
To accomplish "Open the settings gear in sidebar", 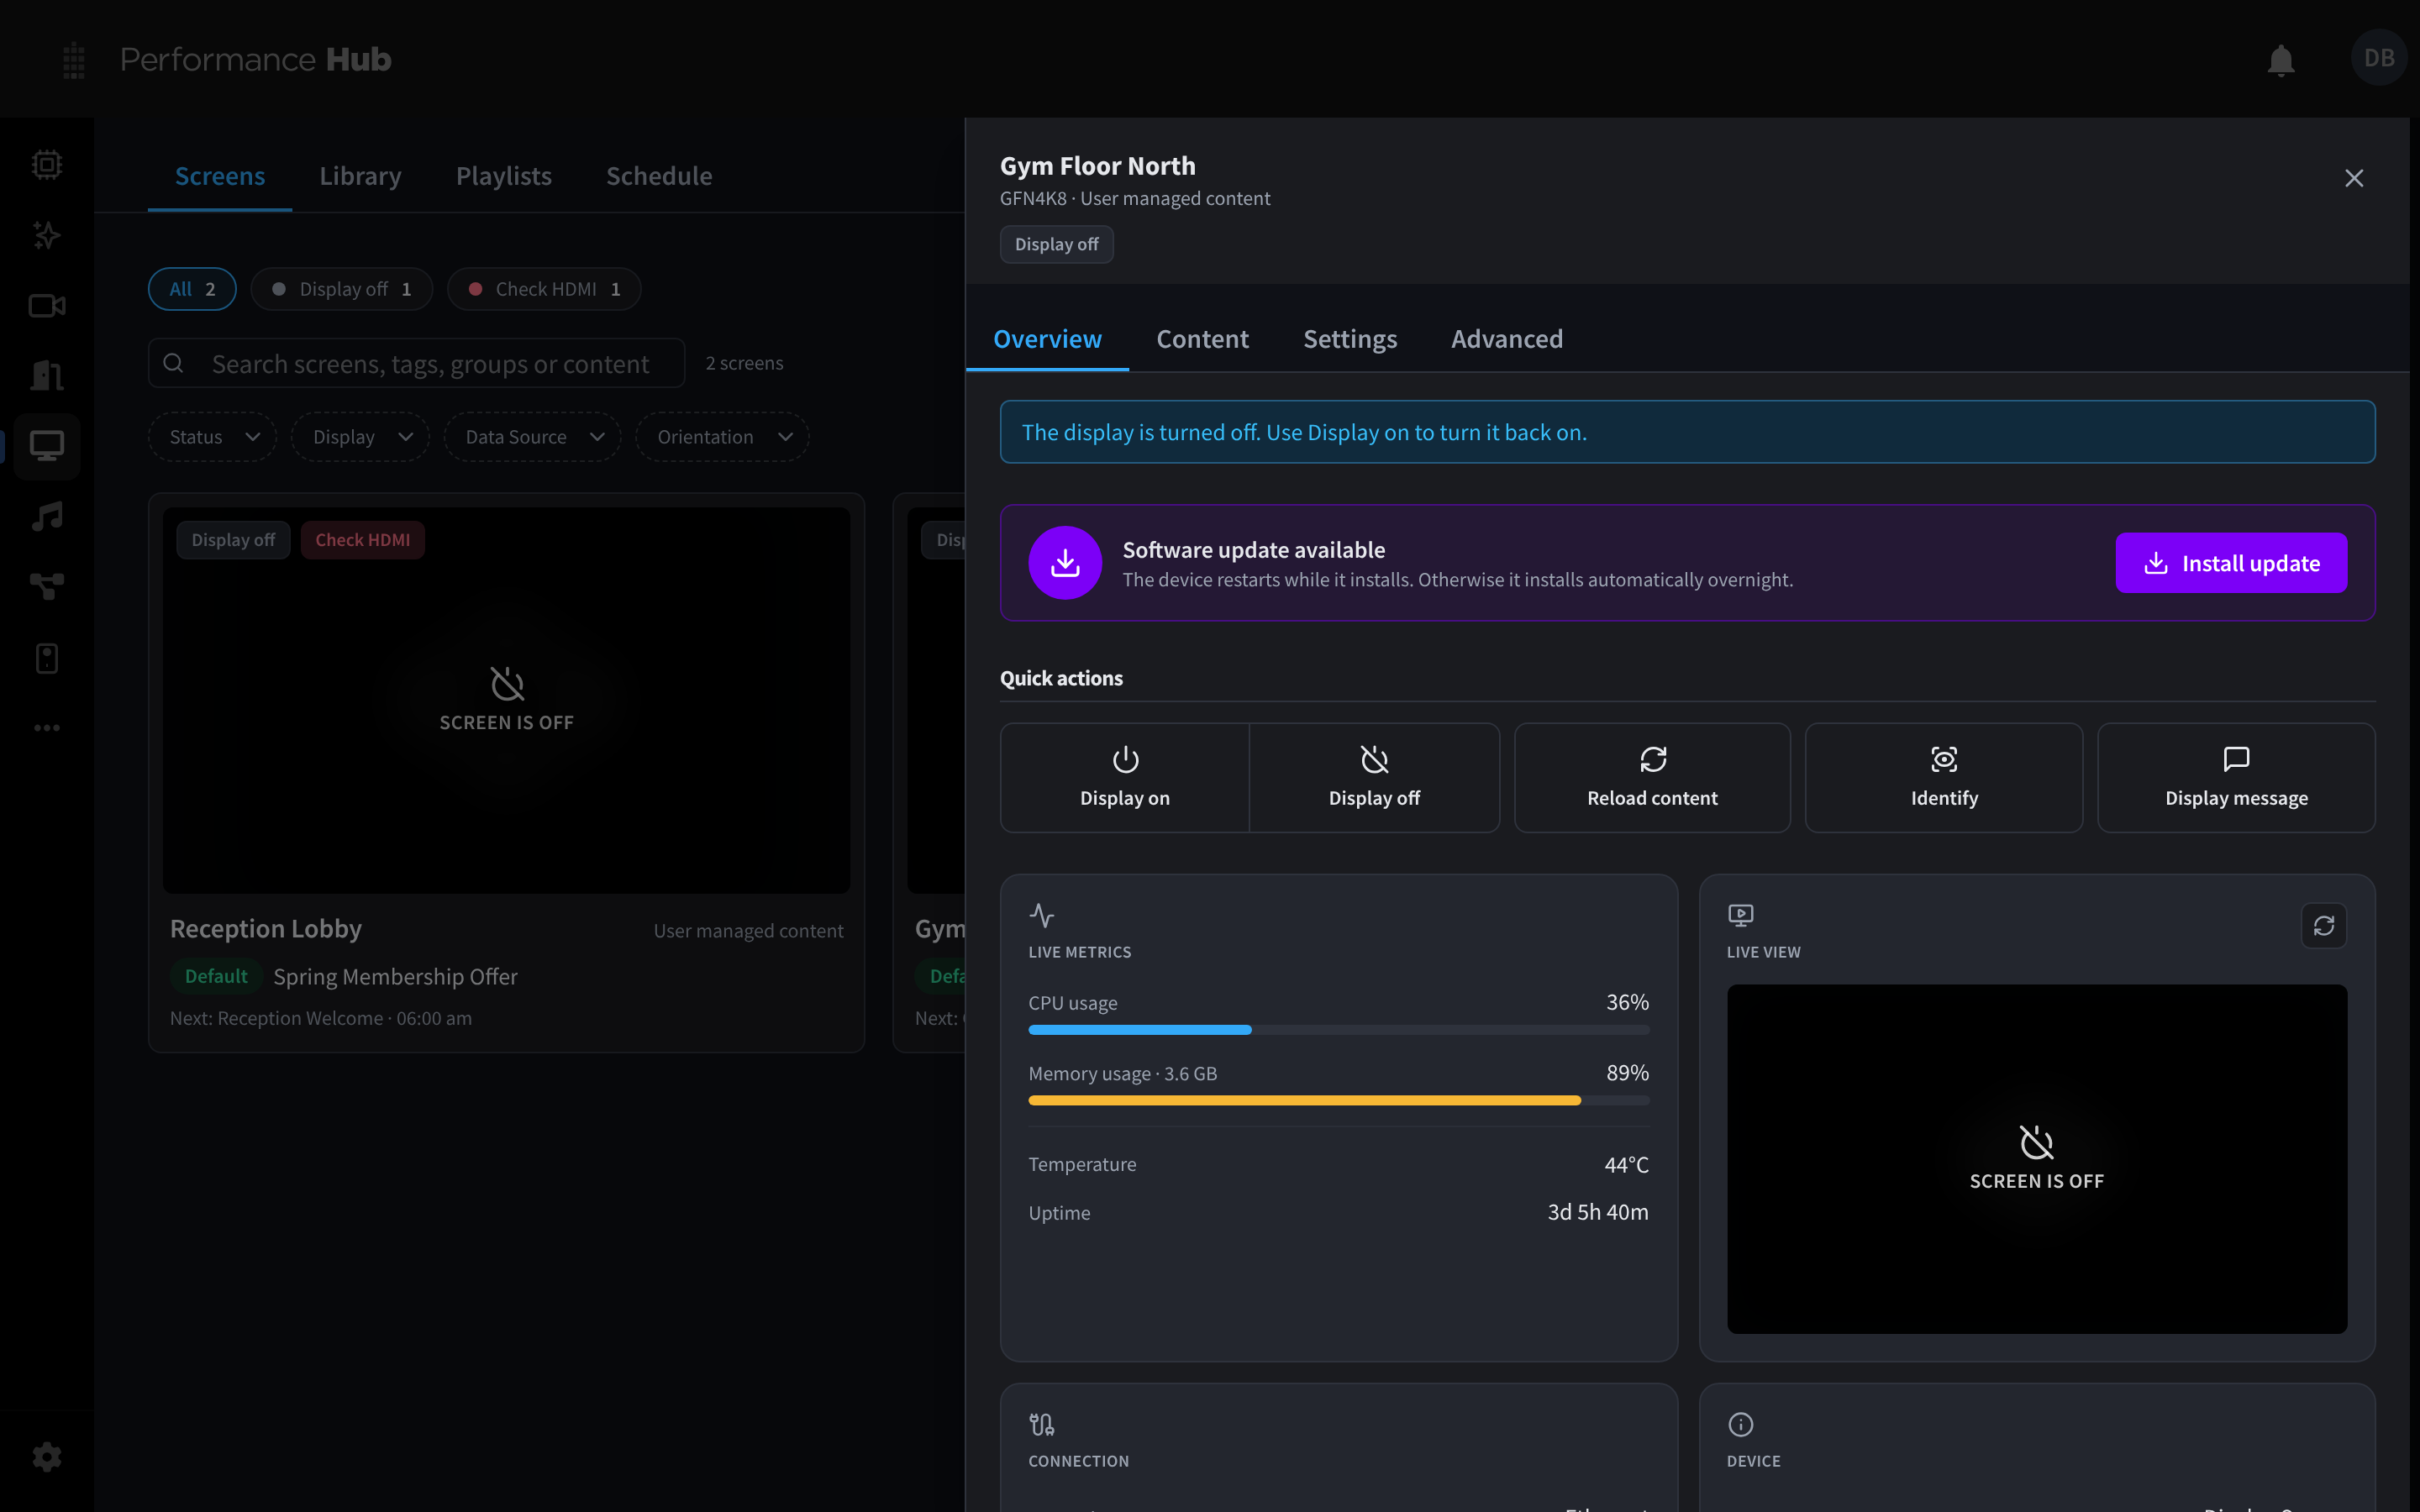I will (47, 1457).
